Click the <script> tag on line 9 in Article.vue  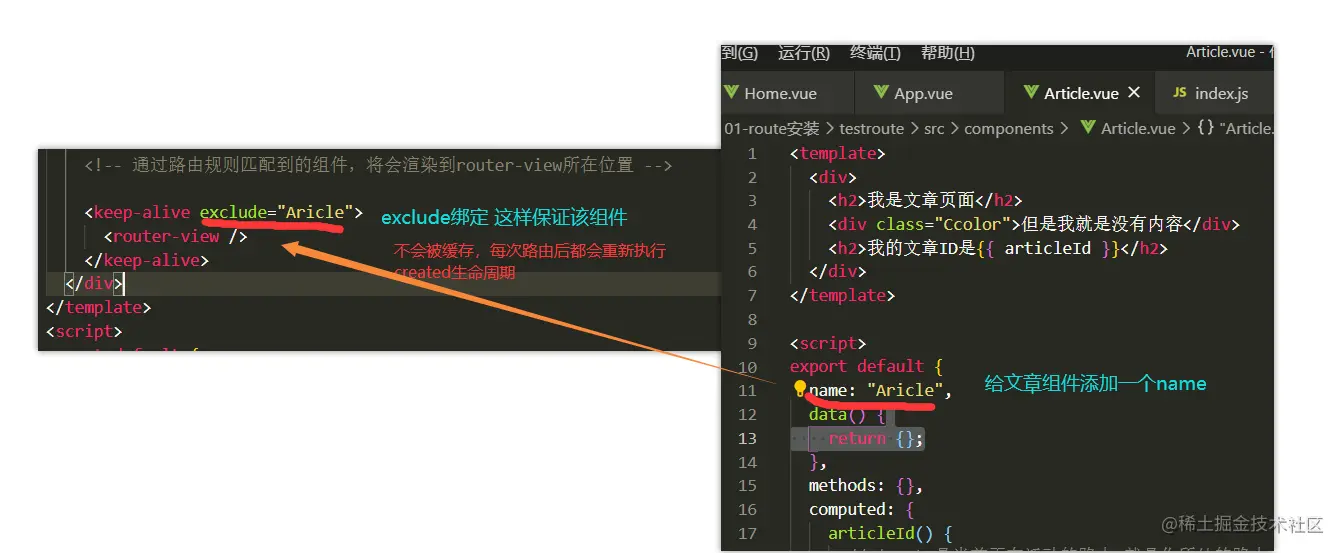click(x=827, y=343)
